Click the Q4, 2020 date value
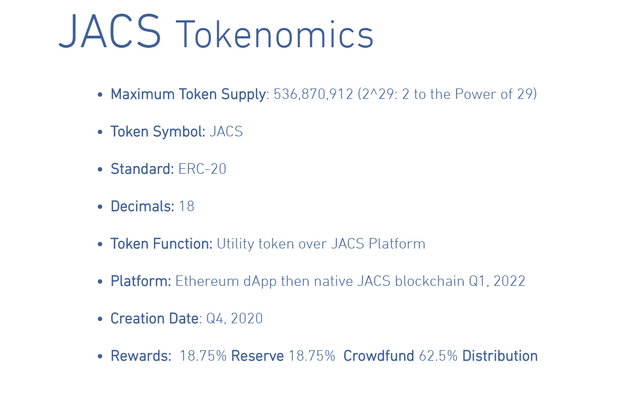Screen dimensions: 640x404 tap(234, 319)
